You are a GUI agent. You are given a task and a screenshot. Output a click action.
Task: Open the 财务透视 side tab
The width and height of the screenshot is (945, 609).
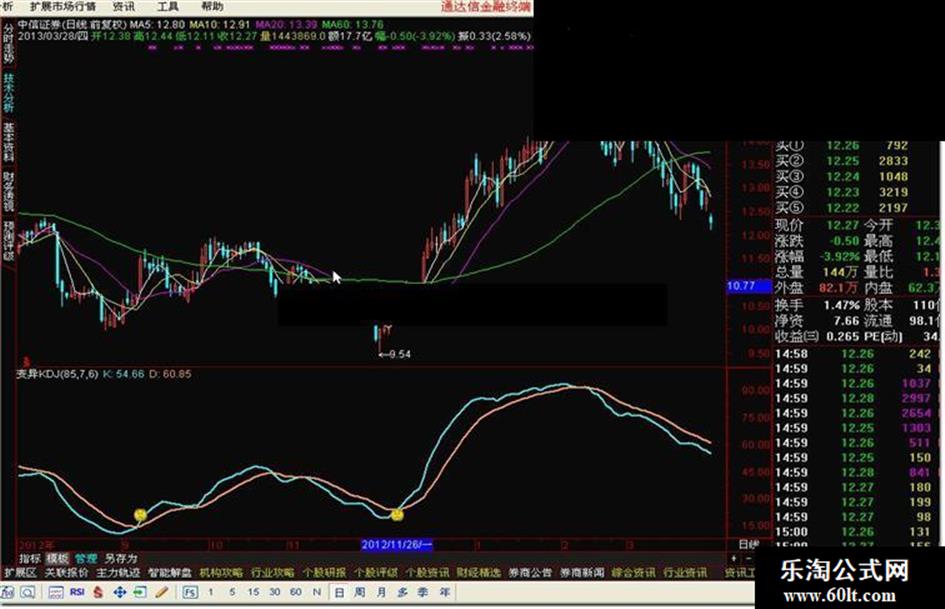pos(8,191)
